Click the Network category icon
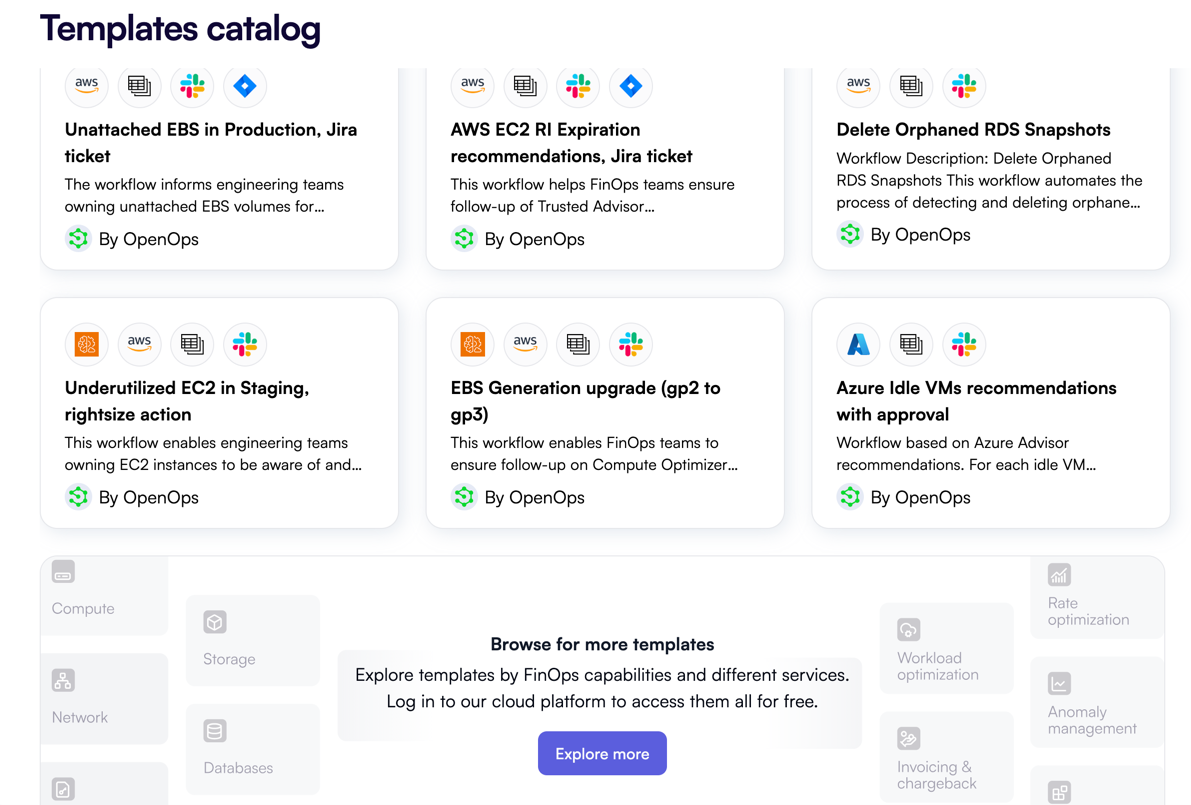1191x805 pixels. pyautogui.click(x=63, y=680)
